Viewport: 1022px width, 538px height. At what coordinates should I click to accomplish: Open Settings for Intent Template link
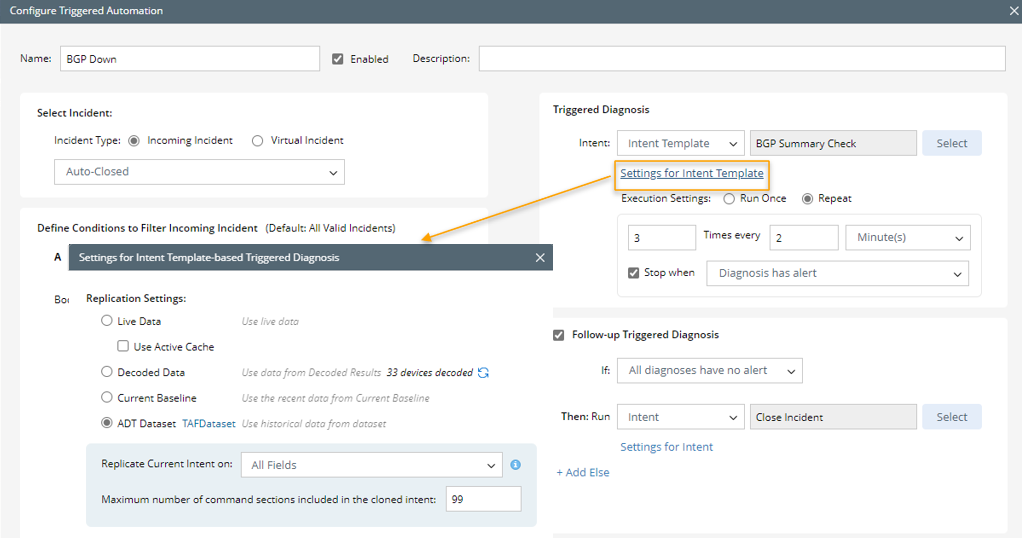(691, 173)
